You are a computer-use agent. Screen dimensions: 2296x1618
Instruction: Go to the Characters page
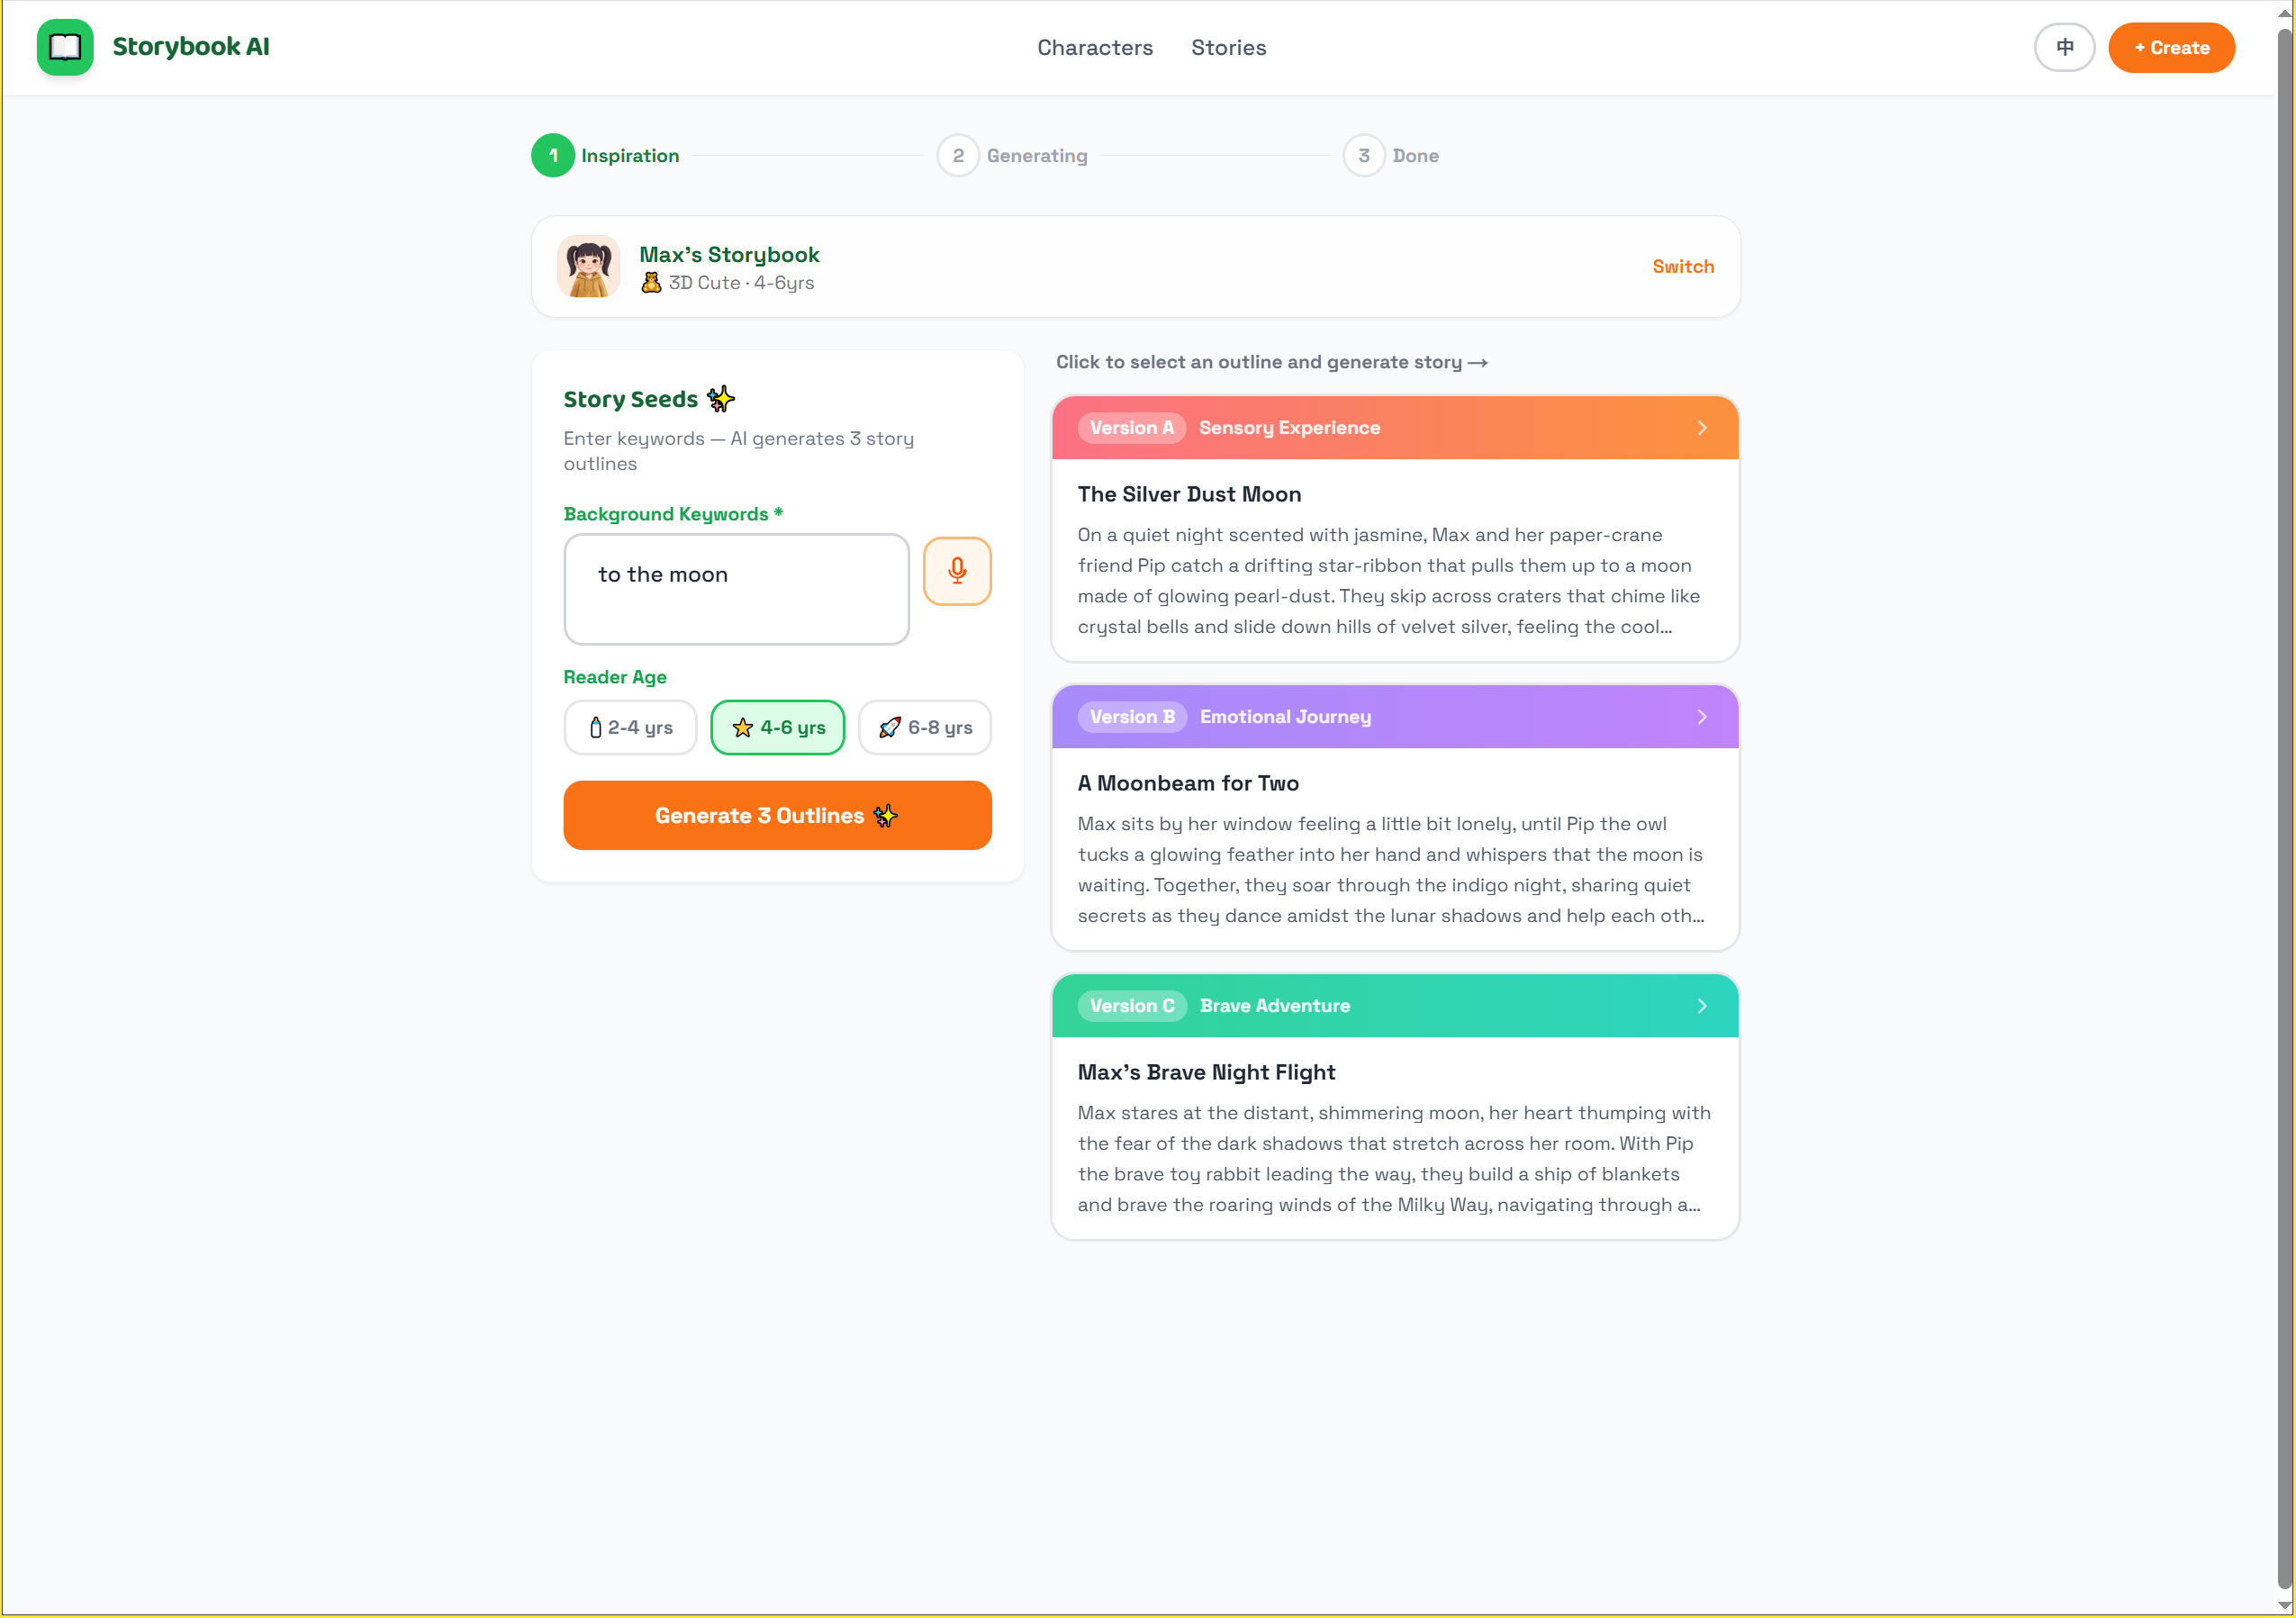point(1094,47)
